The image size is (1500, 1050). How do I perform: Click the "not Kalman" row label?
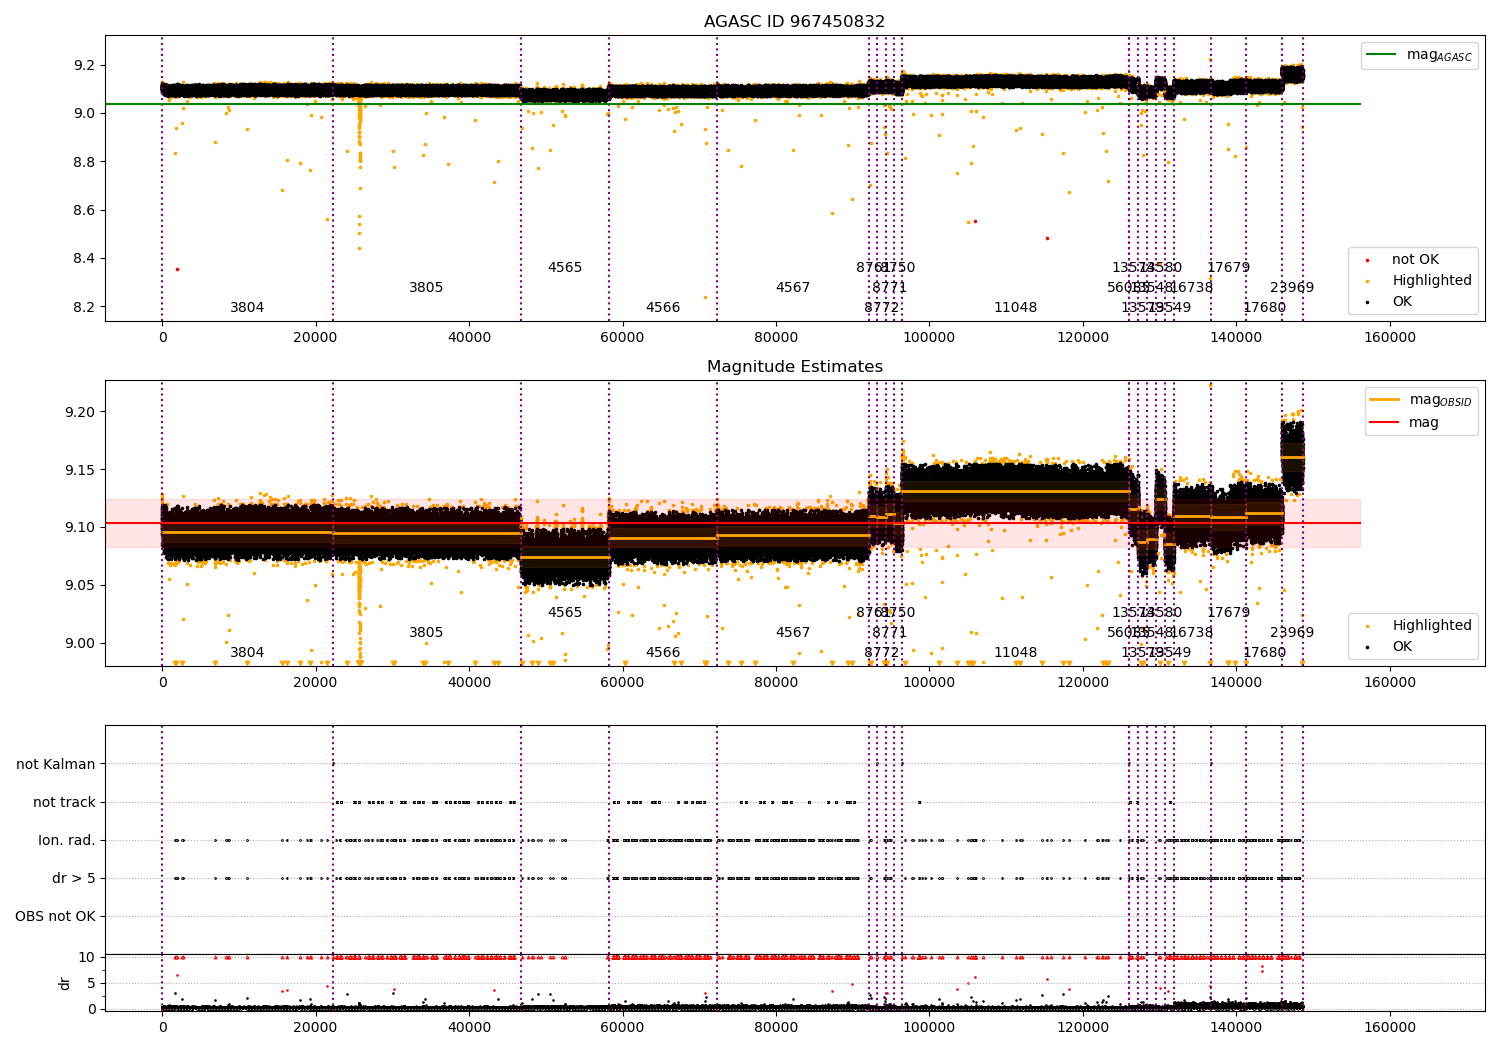tap(56, 764)
